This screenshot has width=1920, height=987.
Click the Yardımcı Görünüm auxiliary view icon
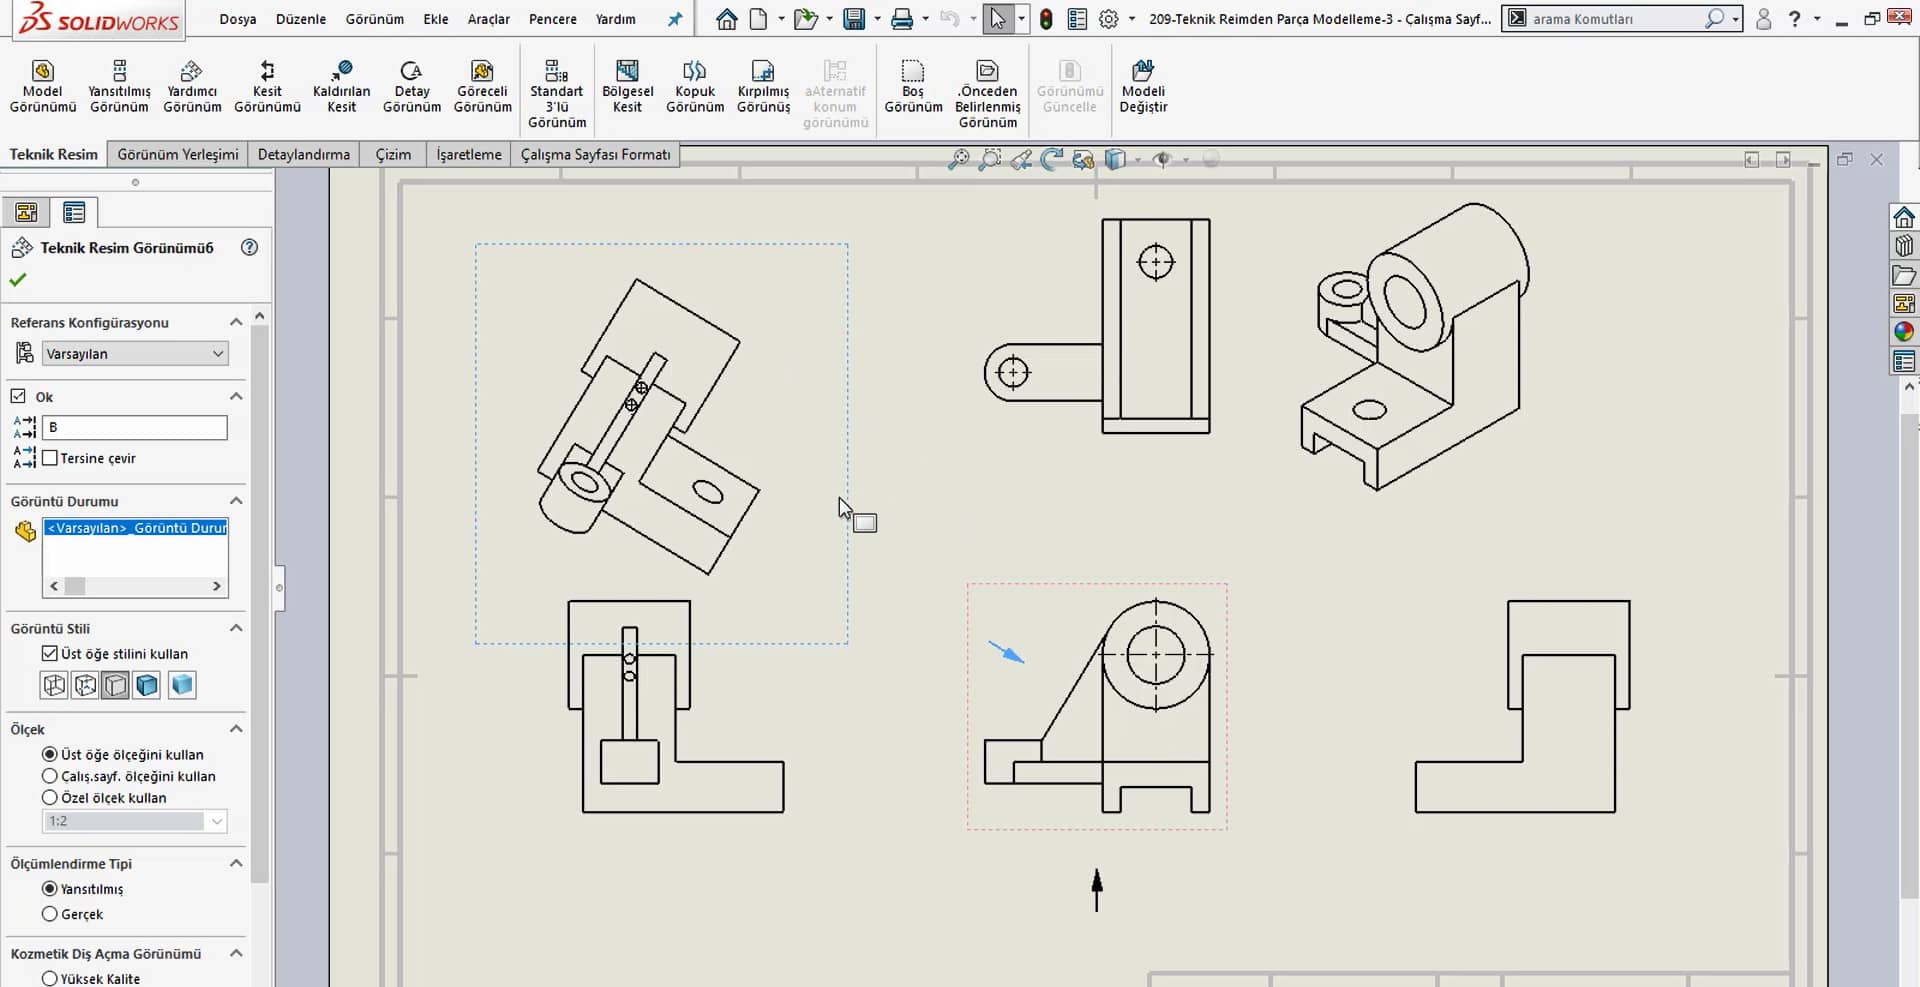coord(191,72)
